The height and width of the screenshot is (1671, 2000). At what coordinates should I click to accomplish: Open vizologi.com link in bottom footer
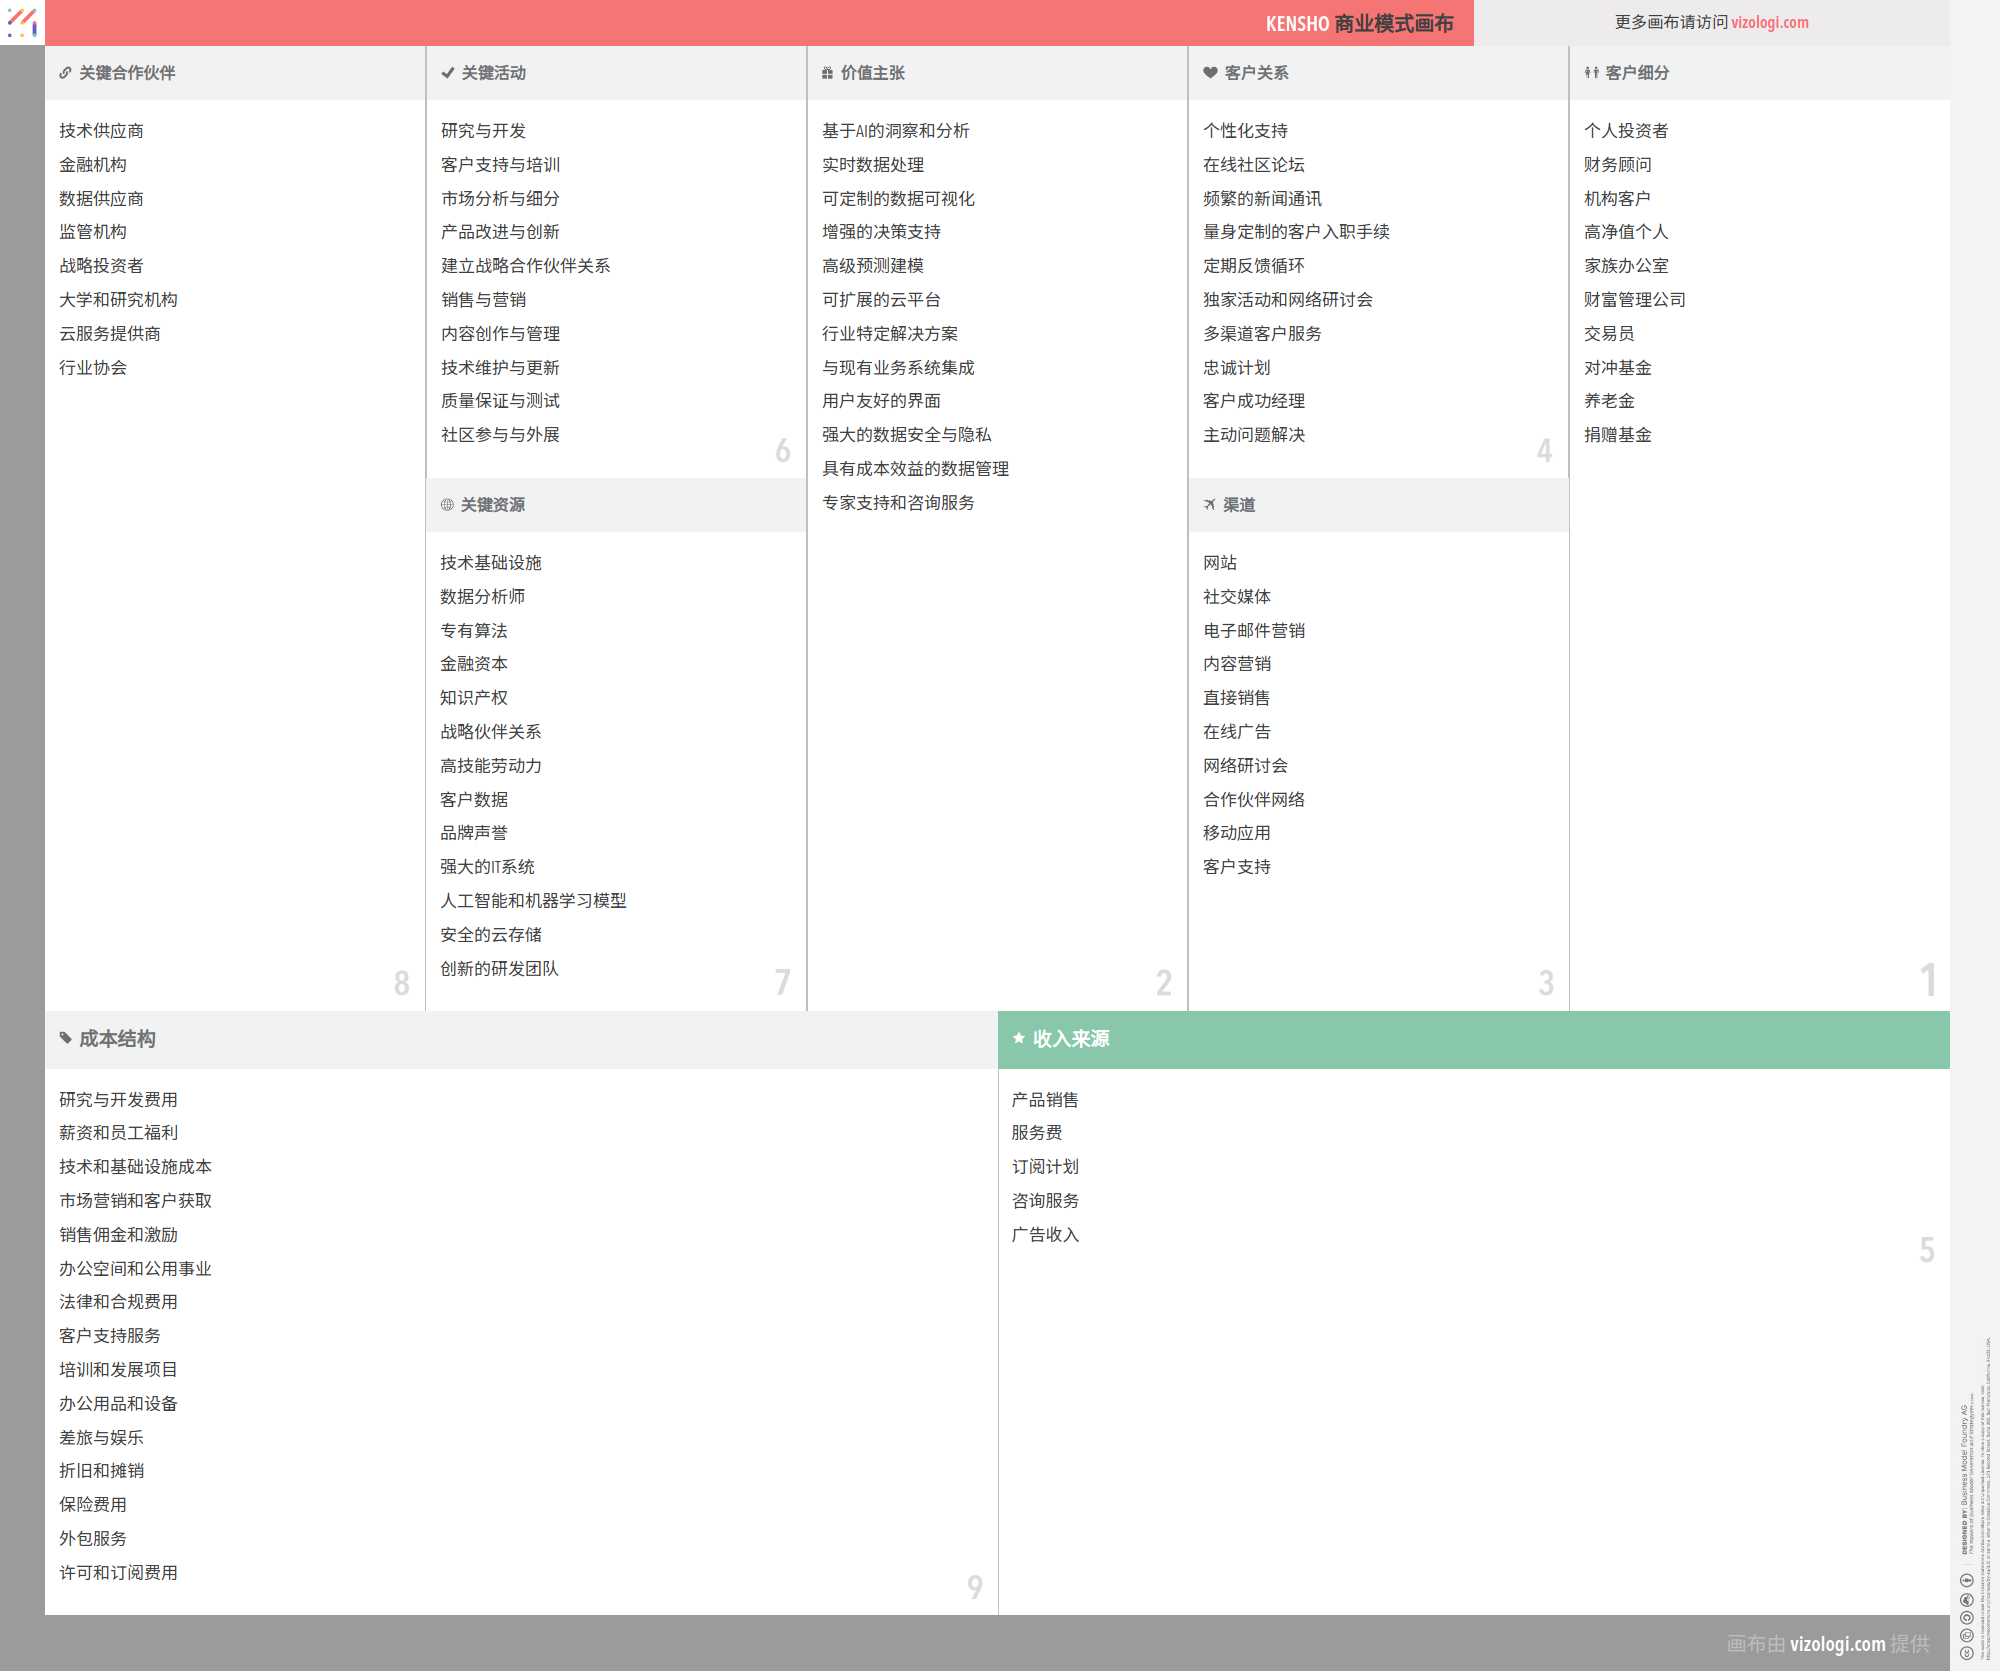coord(1837,1643)
